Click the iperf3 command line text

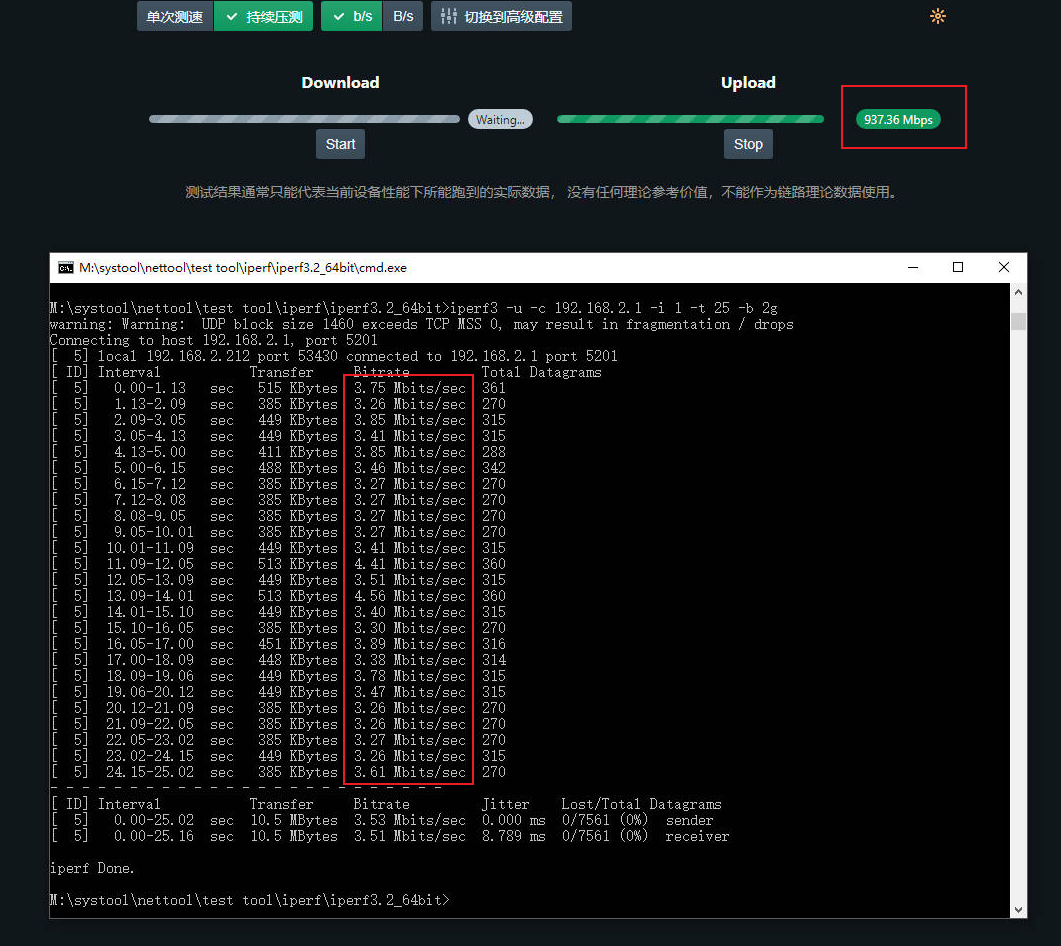[614, 308]
